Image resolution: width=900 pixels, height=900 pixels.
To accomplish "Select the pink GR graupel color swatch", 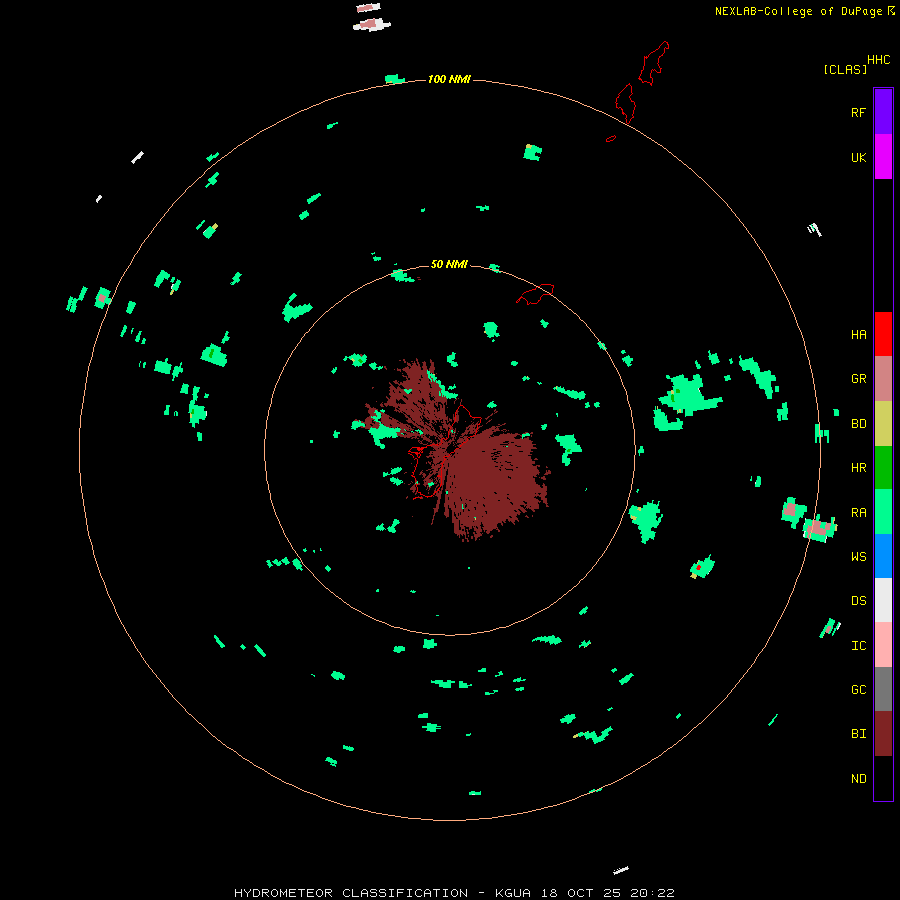I will click(x=883, y=378).
